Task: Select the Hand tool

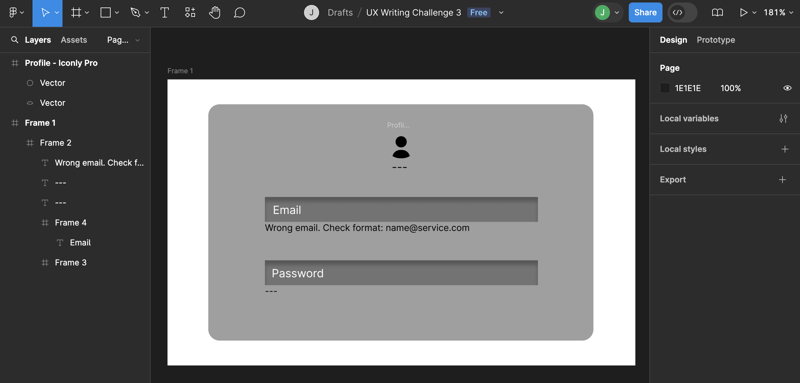Action: click(215, 13)
